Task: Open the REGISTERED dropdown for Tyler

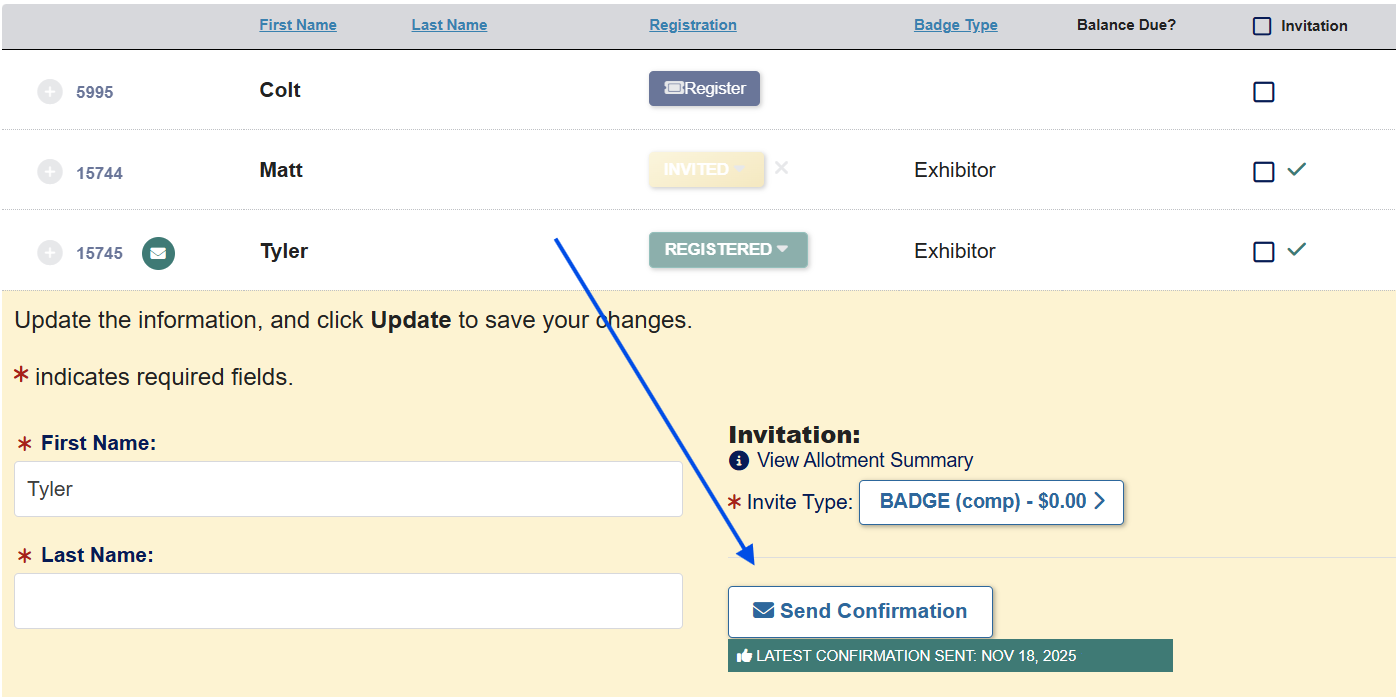Action: pos(728,250)
